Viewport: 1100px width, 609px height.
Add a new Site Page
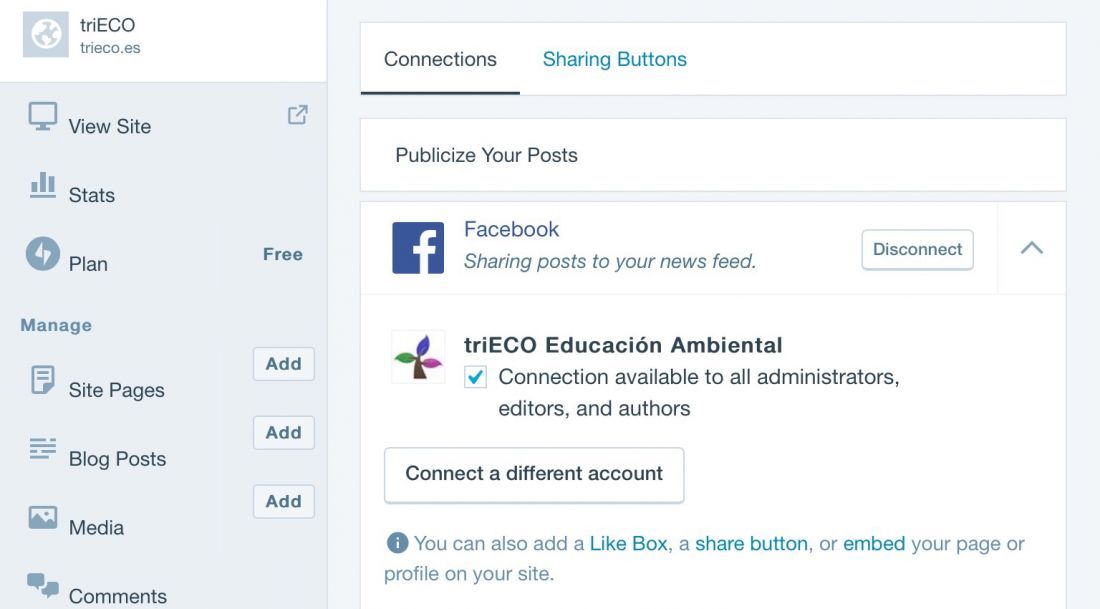pos(283,364)
